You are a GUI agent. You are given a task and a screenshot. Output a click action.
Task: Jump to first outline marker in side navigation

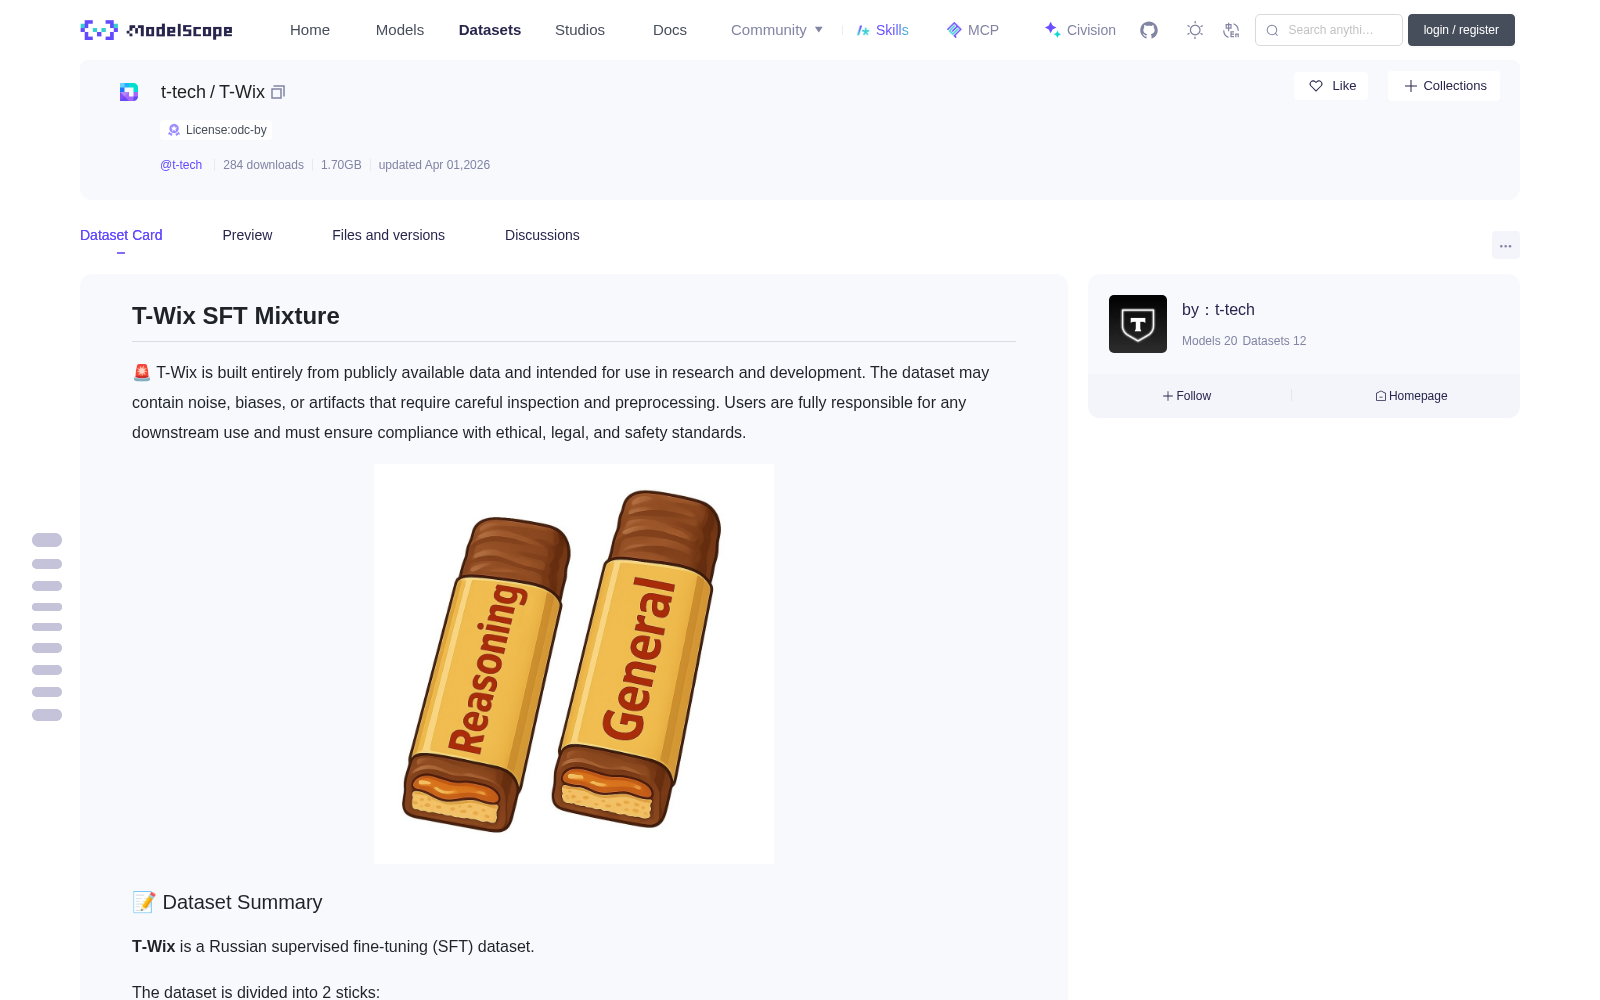[47, 540]
